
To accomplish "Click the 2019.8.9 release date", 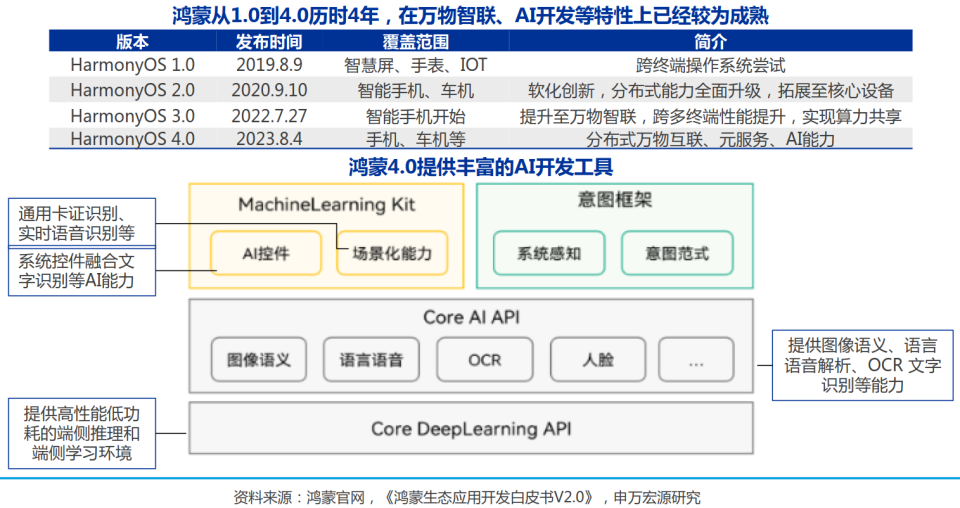I will click(x=269, y=65).
